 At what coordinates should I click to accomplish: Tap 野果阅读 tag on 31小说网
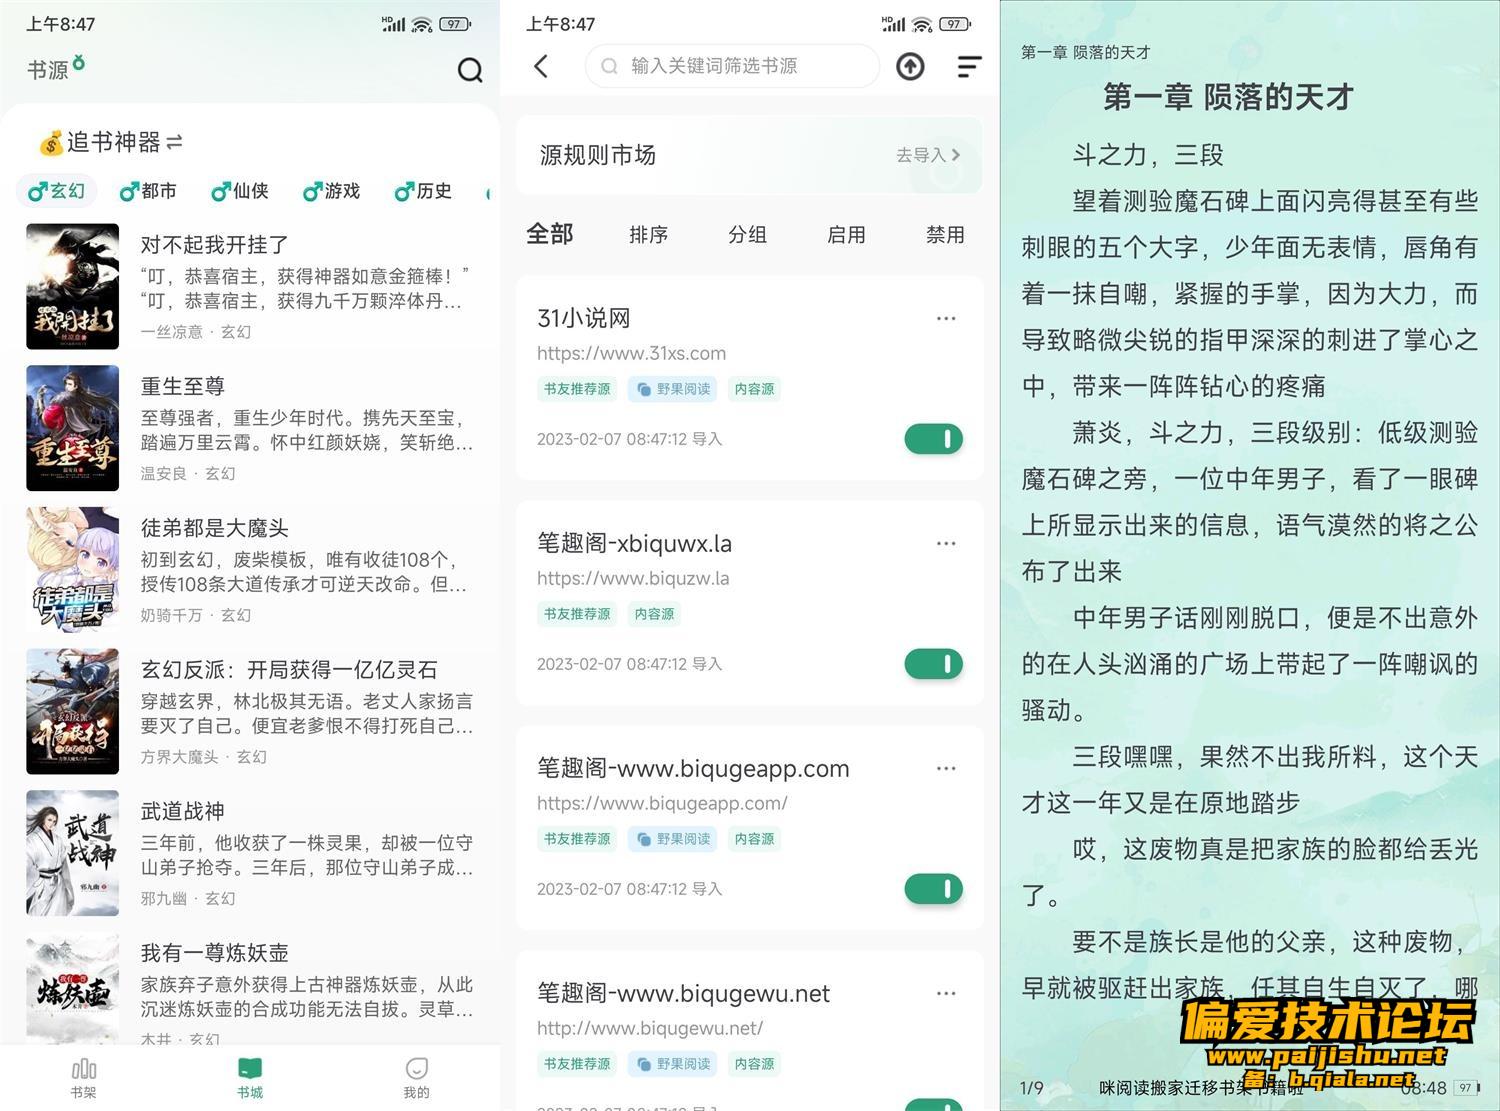point(673,389)
